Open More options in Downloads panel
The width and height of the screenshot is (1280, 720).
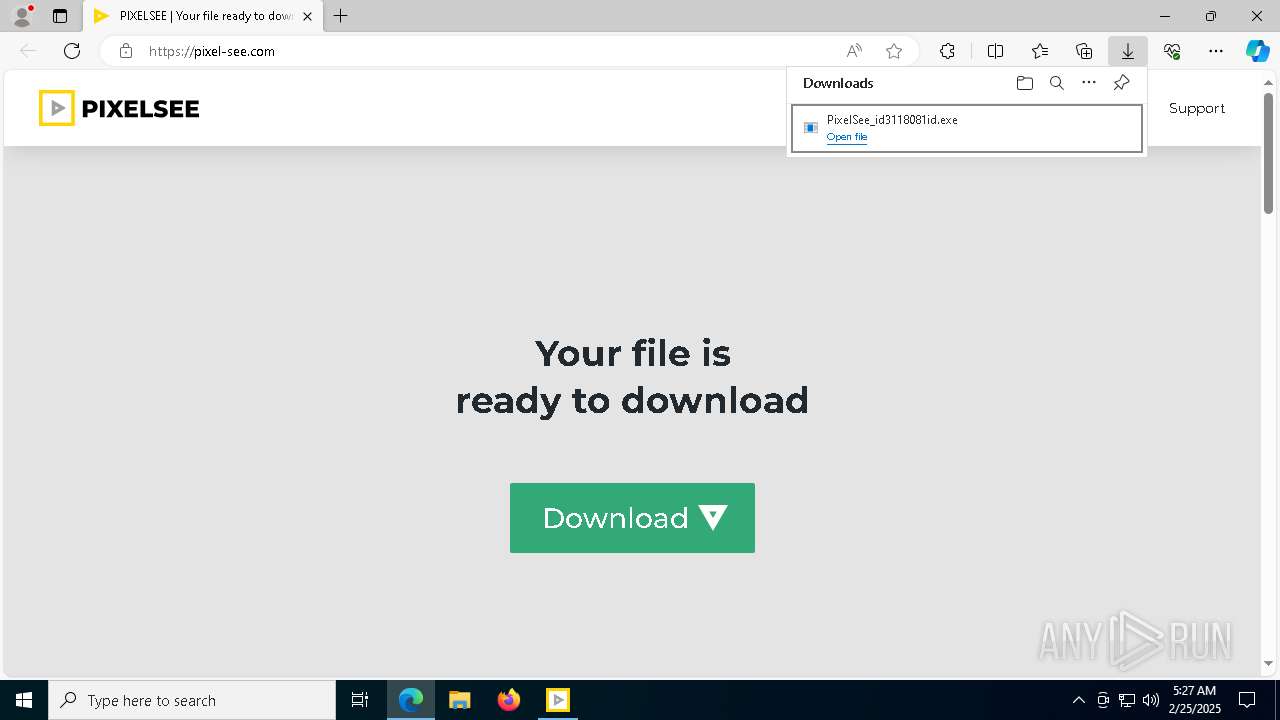tap(1089, 83)
